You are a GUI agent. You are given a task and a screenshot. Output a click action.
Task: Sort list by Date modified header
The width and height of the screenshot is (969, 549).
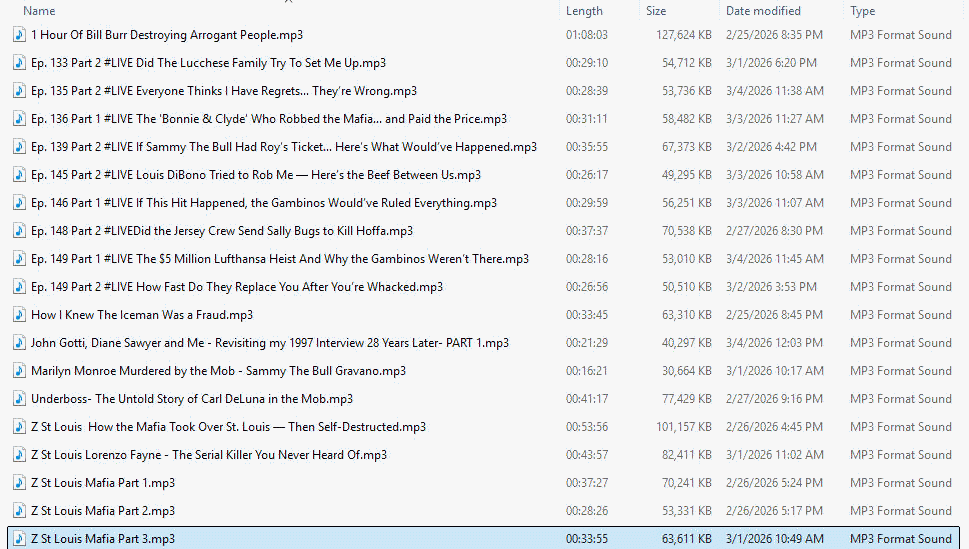coord(763,11)
